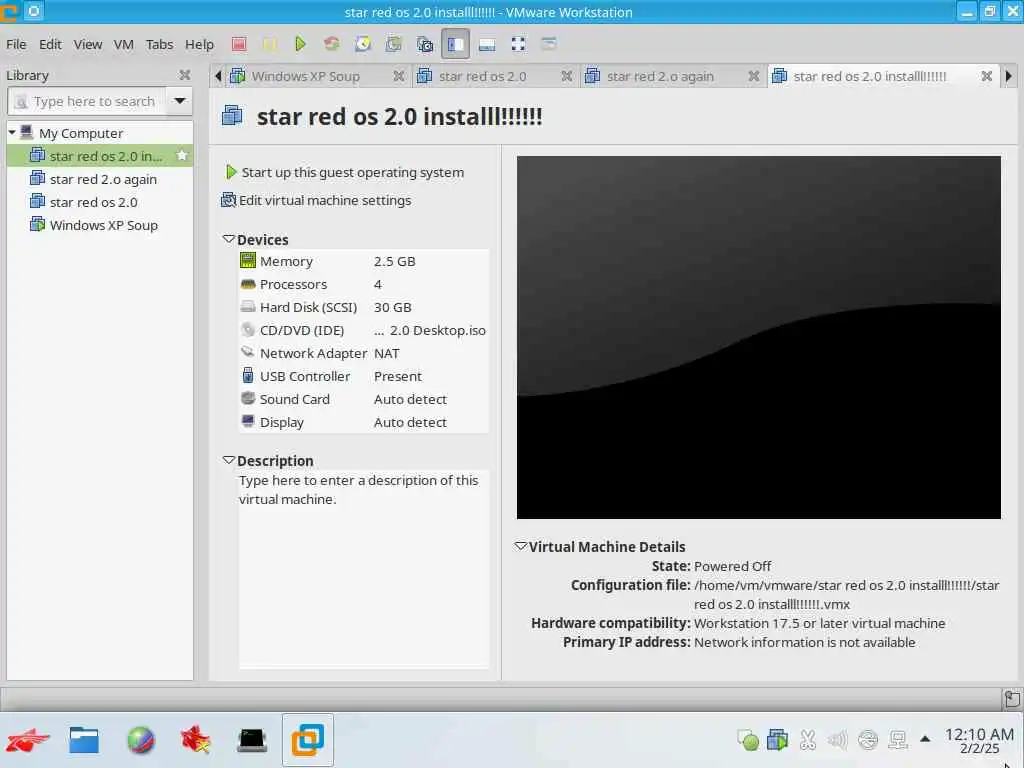Close the star red os 2.0 tab
The image size is (1024, 768).
pos(567,76)
